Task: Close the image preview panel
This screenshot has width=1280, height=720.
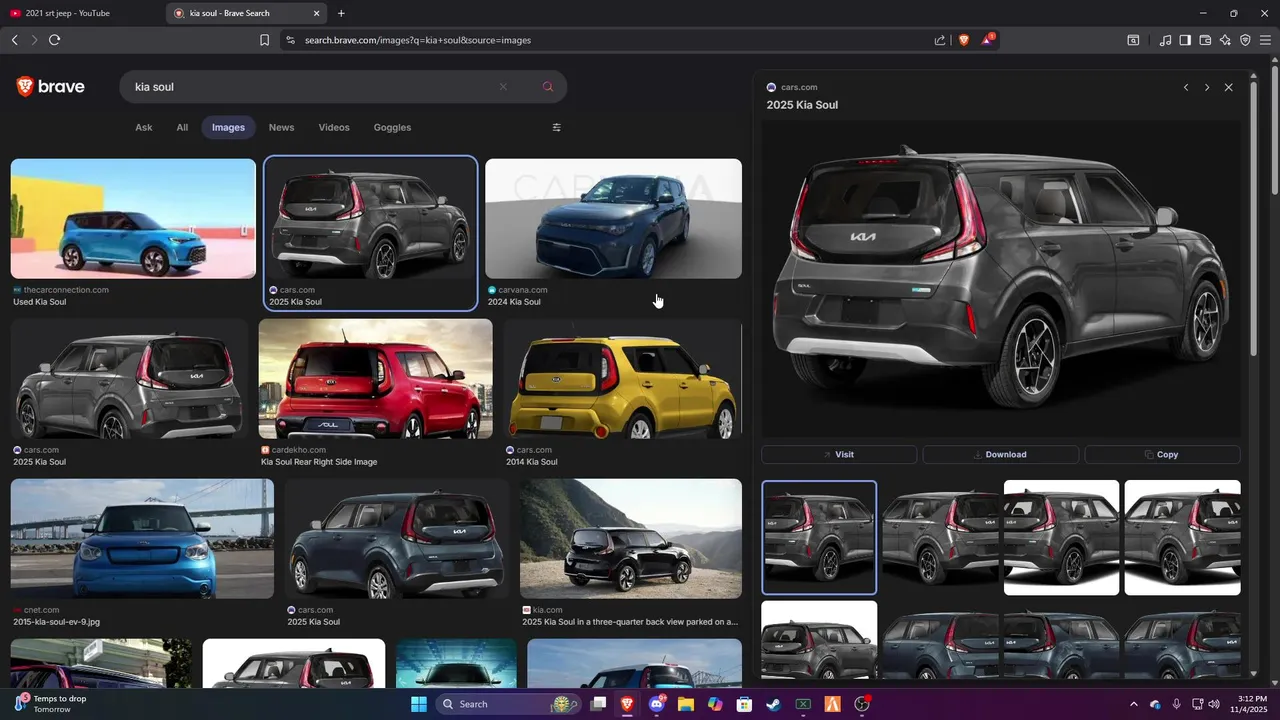Action: point(1229,88)
